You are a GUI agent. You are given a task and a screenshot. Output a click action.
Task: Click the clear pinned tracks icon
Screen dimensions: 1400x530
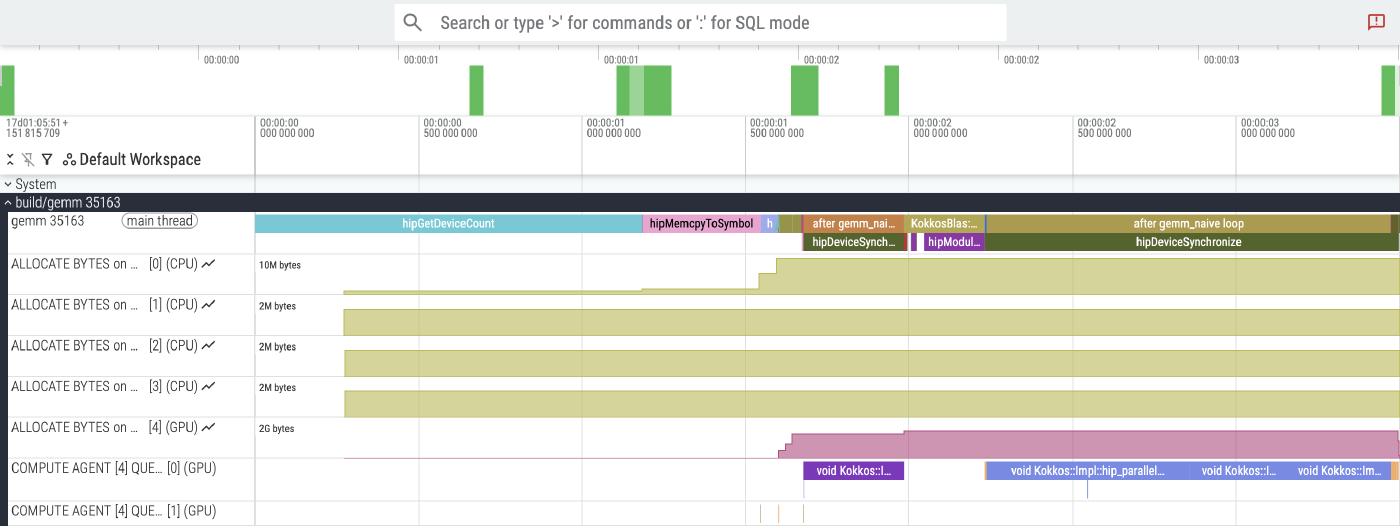coord(28,160)
